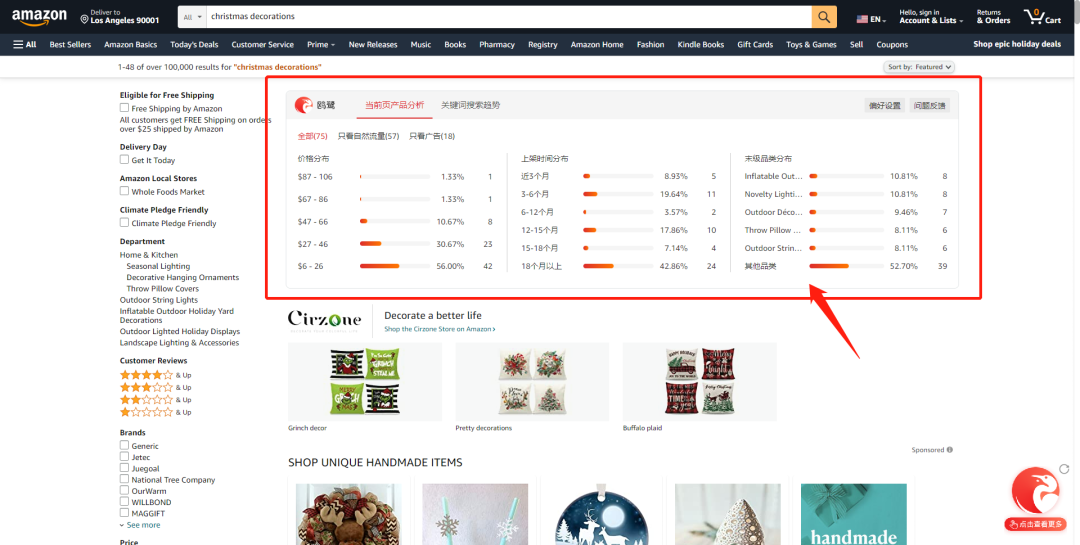Switch to 关键词搜索趋势 tab
Viewport: 1080px width, 545px height.
coord(470,105)
